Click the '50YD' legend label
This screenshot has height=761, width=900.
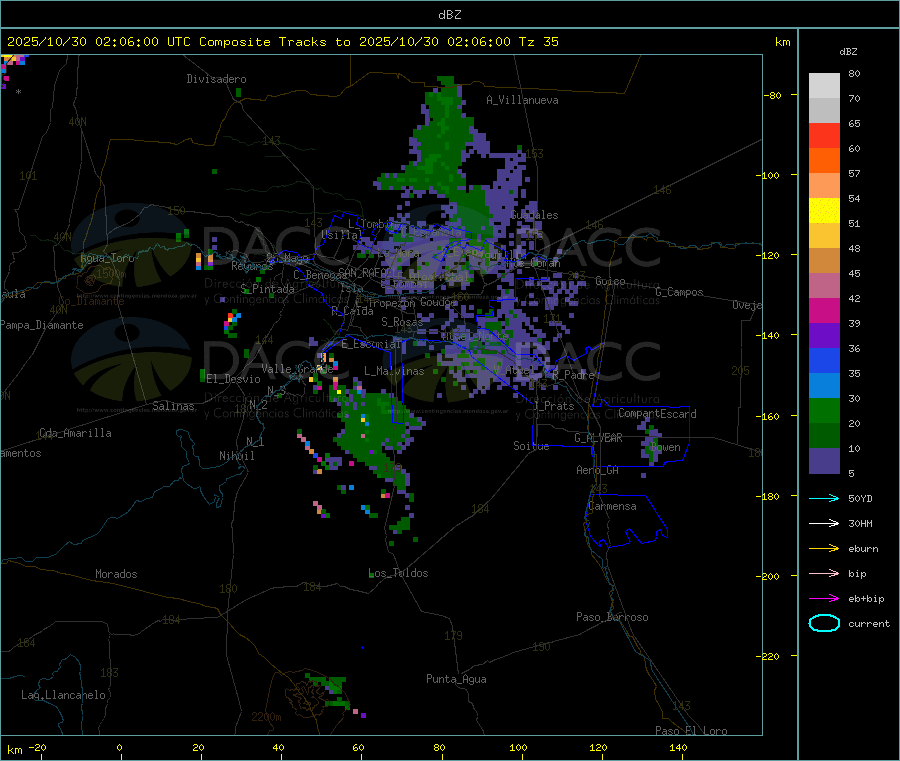[x=860, y=498]
